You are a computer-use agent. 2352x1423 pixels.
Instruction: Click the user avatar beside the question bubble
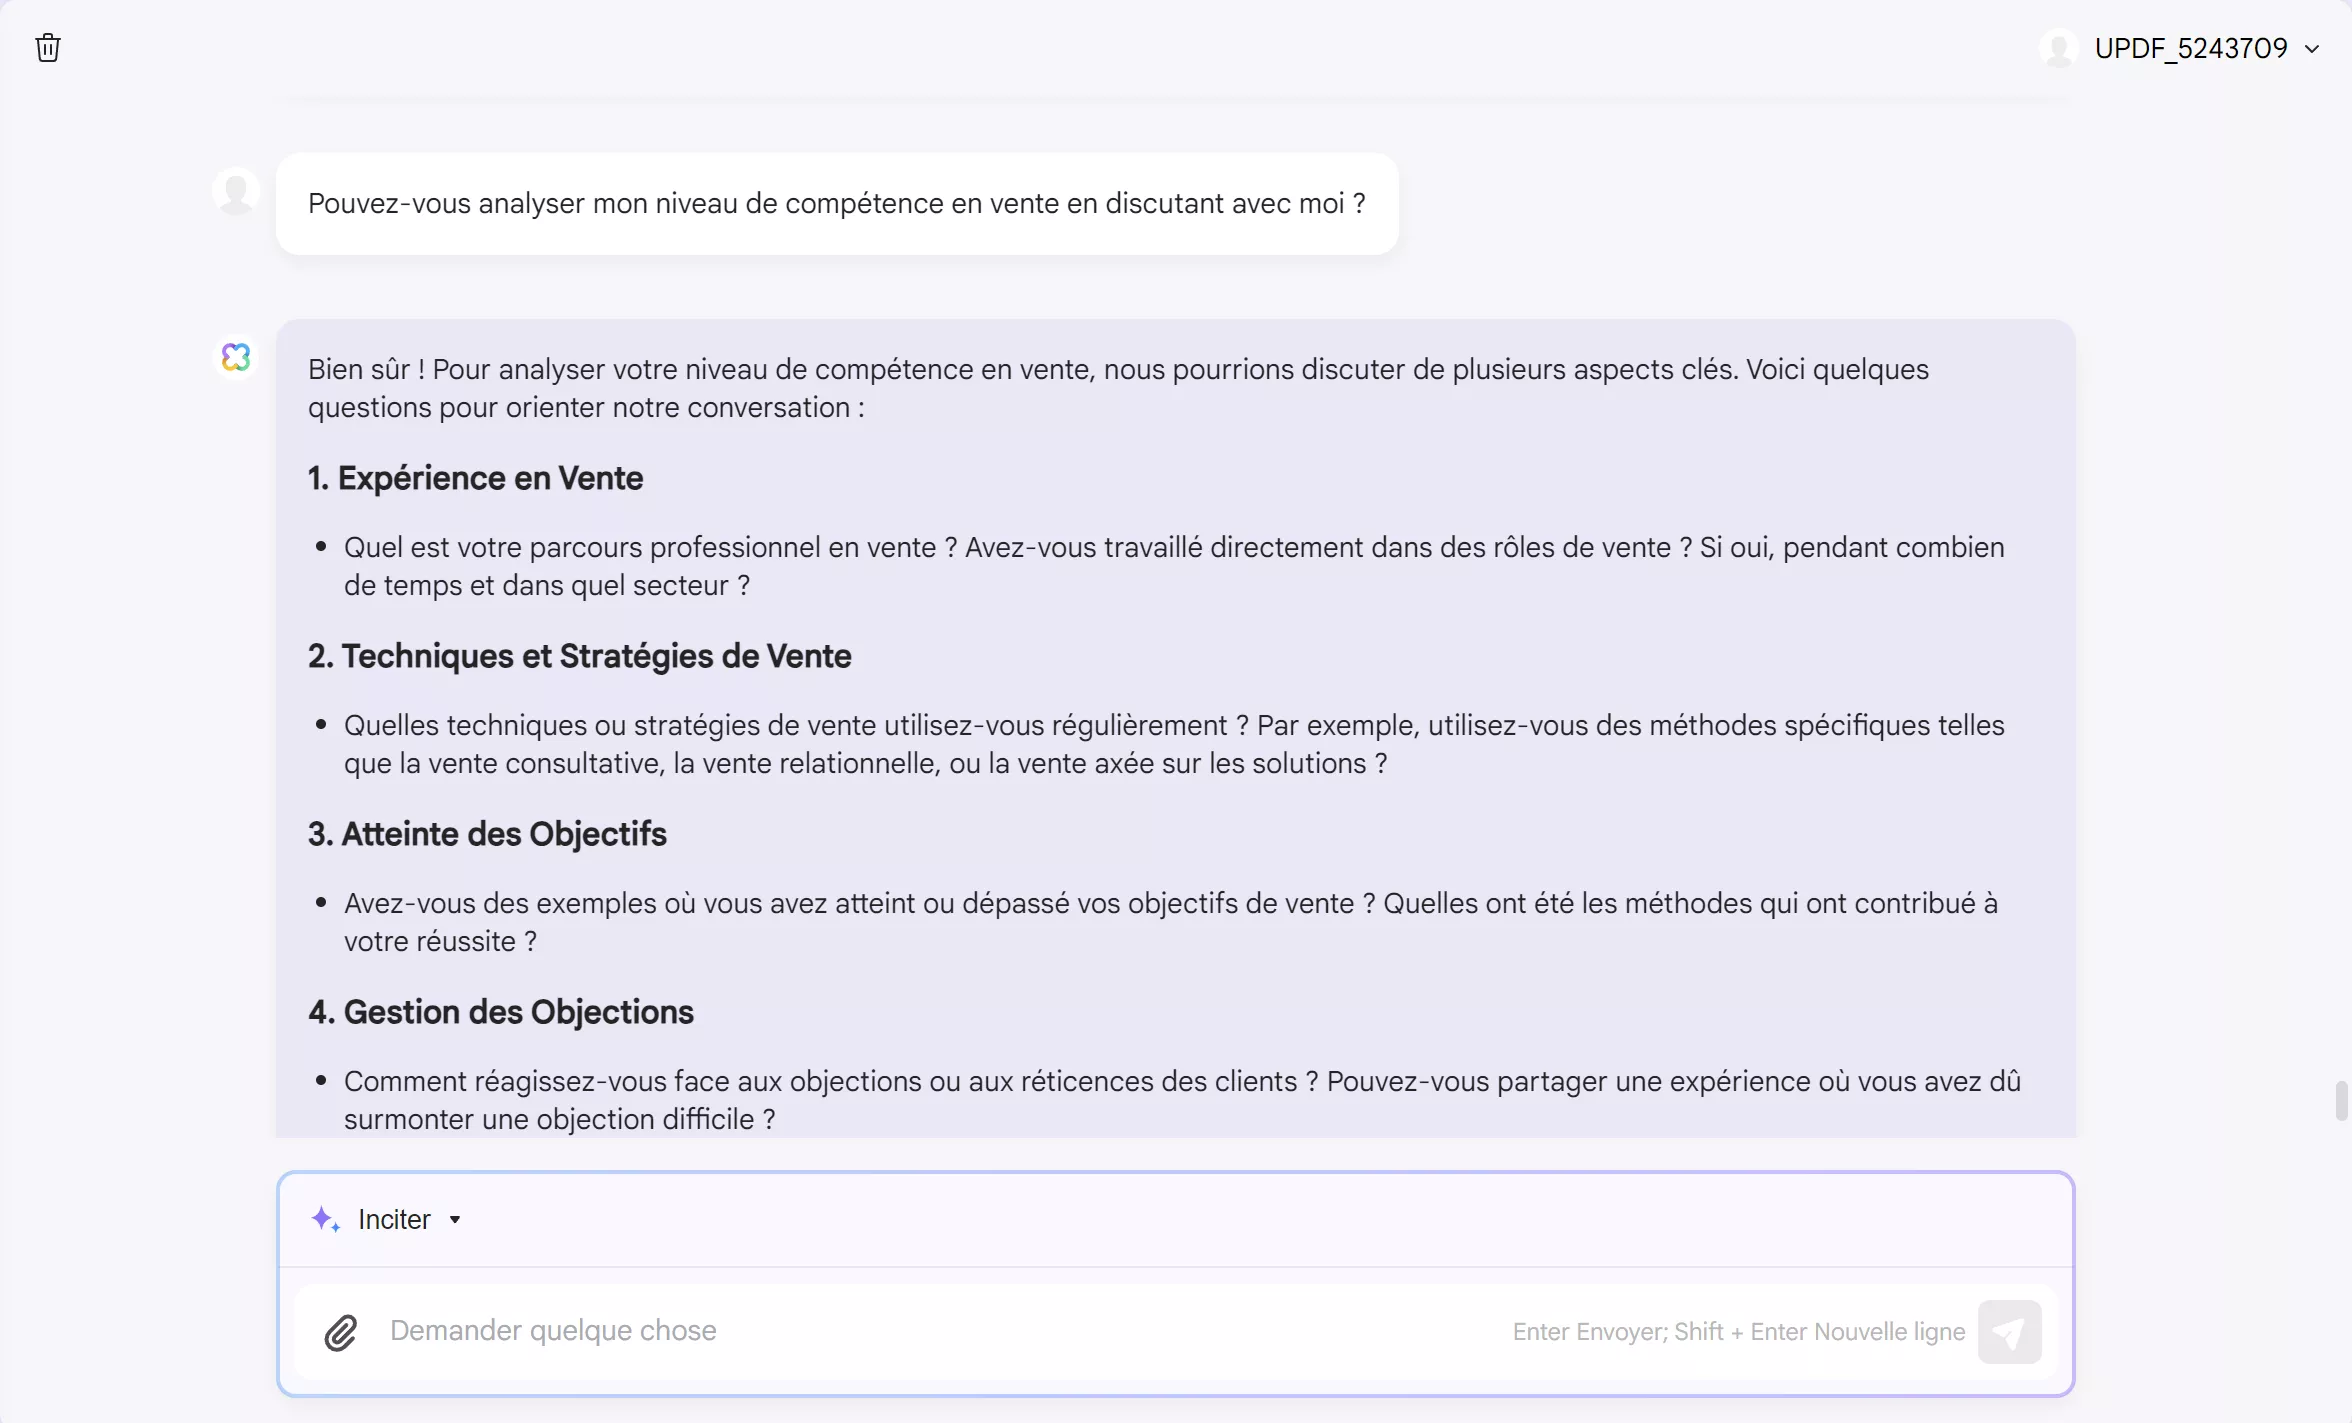pos(236,190)
